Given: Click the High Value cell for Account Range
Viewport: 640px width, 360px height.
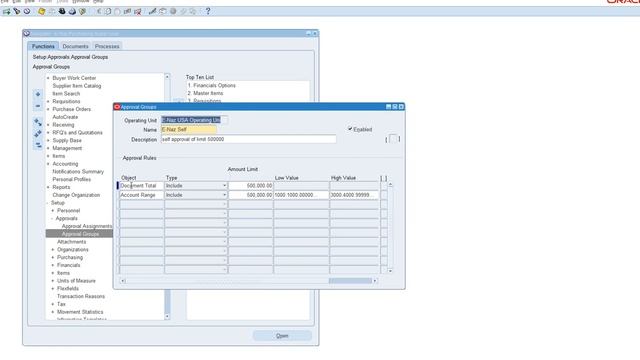Looking at the screenshot, I should coord(354,195).
